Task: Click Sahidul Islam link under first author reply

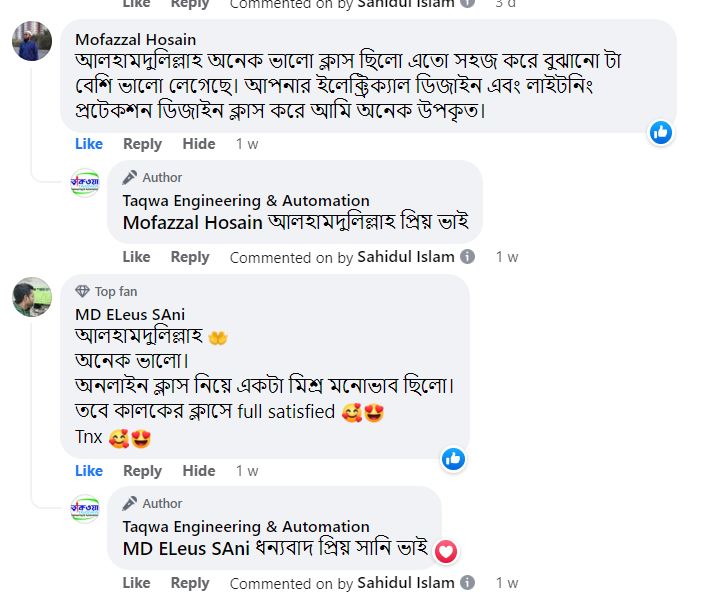Action: pos(405,257)
